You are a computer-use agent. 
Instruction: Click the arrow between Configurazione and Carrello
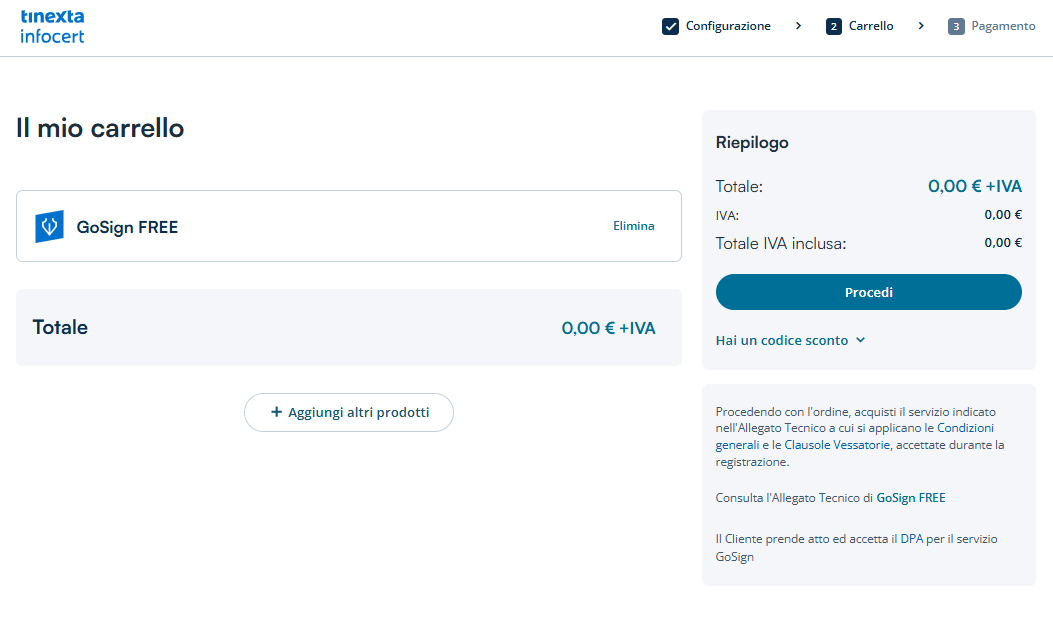tap(798, 26)
